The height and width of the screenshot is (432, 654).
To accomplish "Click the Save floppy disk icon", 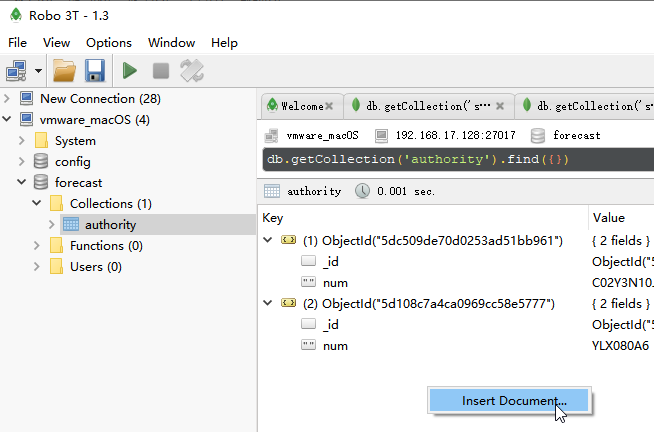I will point(95,70).
